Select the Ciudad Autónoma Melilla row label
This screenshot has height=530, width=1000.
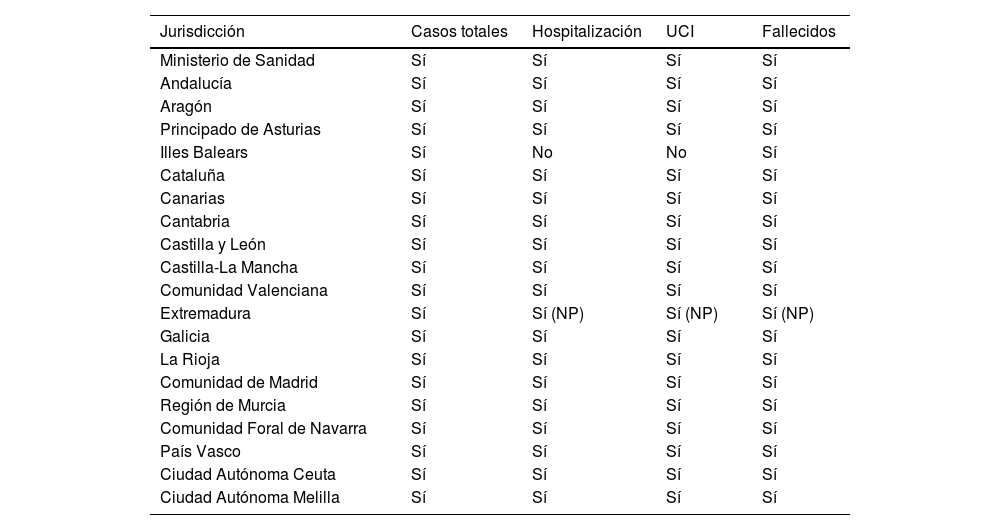pos(250,497)
